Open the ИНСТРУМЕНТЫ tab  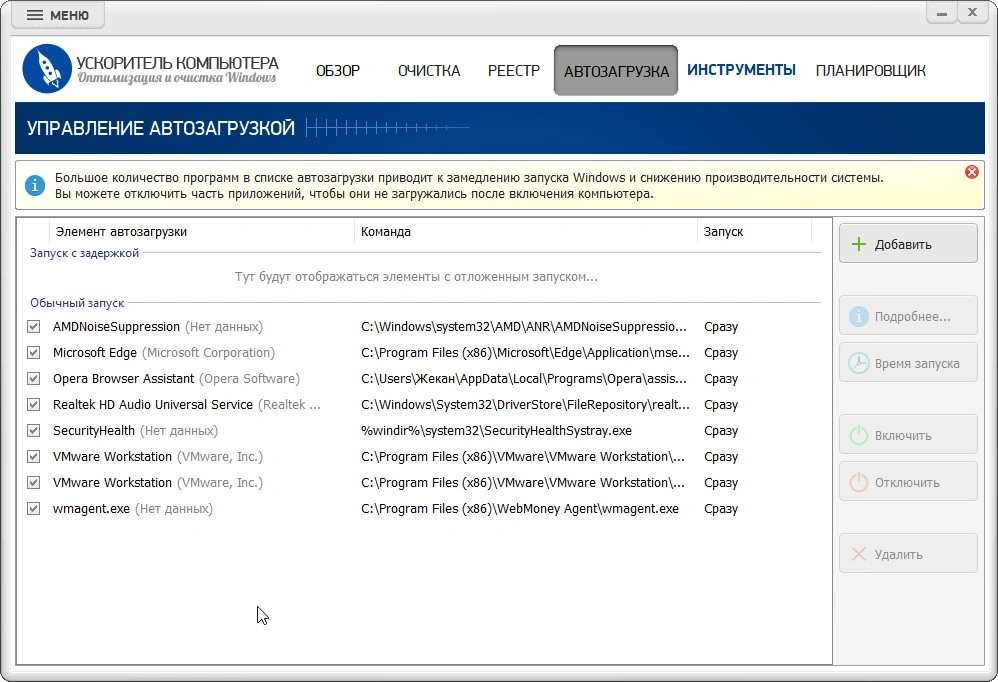(741, 70)
